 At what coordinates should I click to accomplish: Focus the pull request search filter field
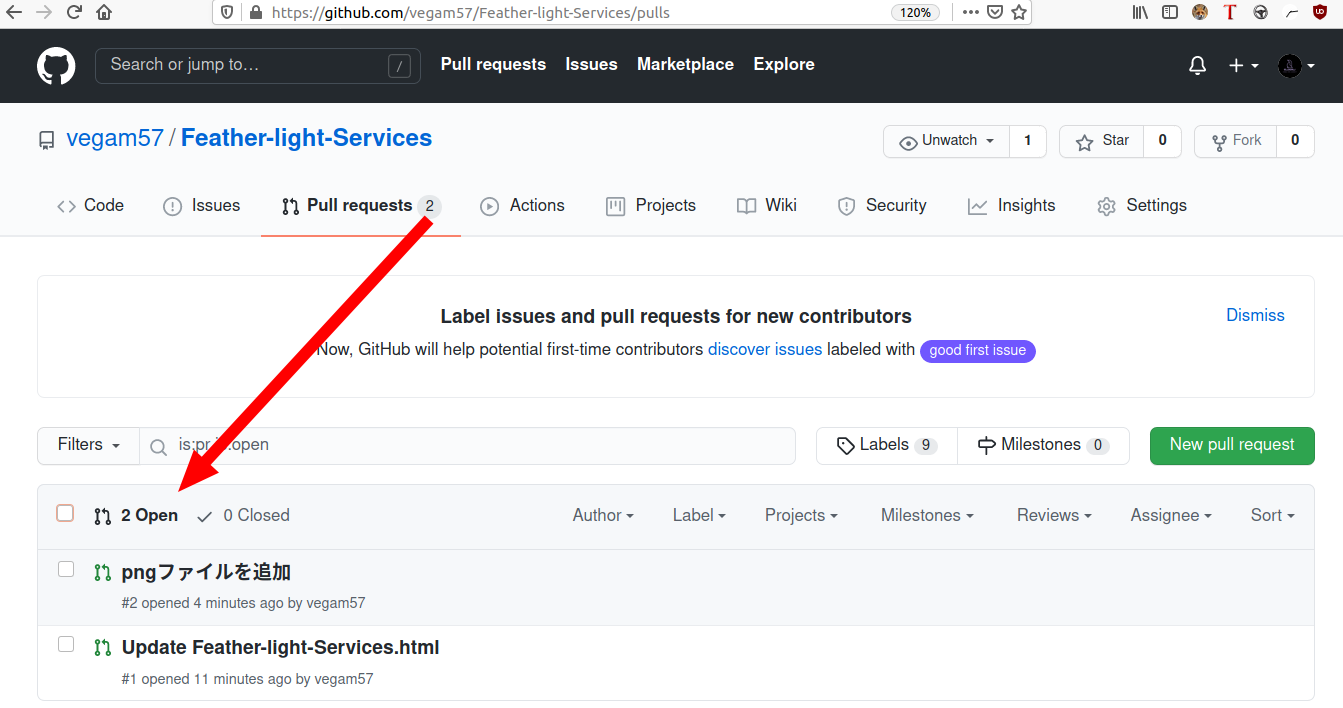[480, 445]
